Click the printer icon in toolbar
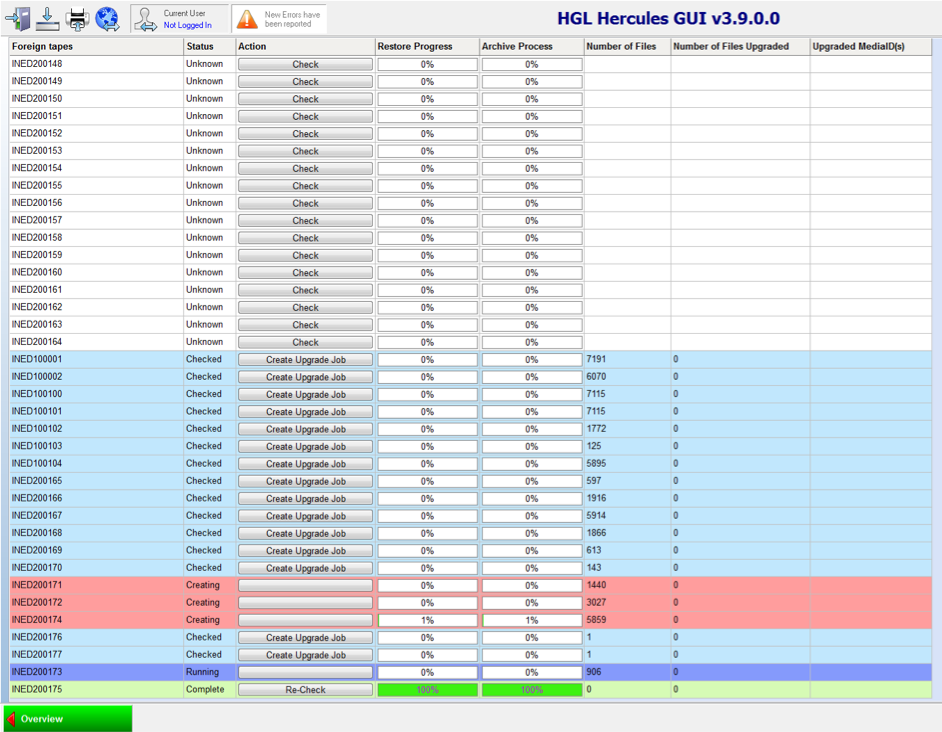This screenshot has height=732, width=942. (77, 19)
